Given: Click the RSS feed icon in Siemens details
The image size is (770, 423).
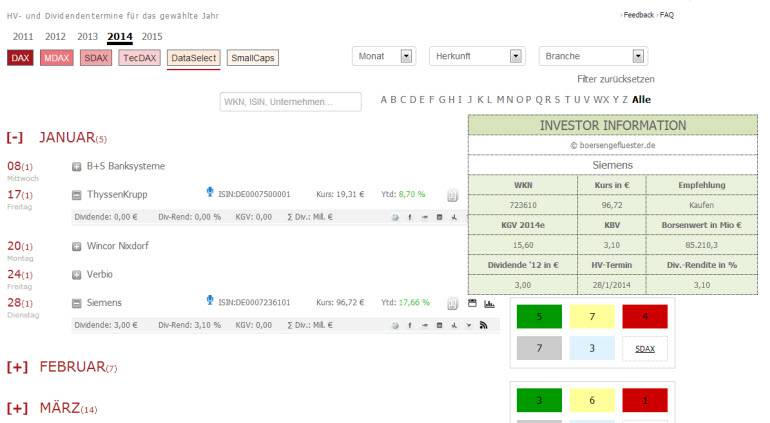Looking at the screenshot, I should 483,325.
